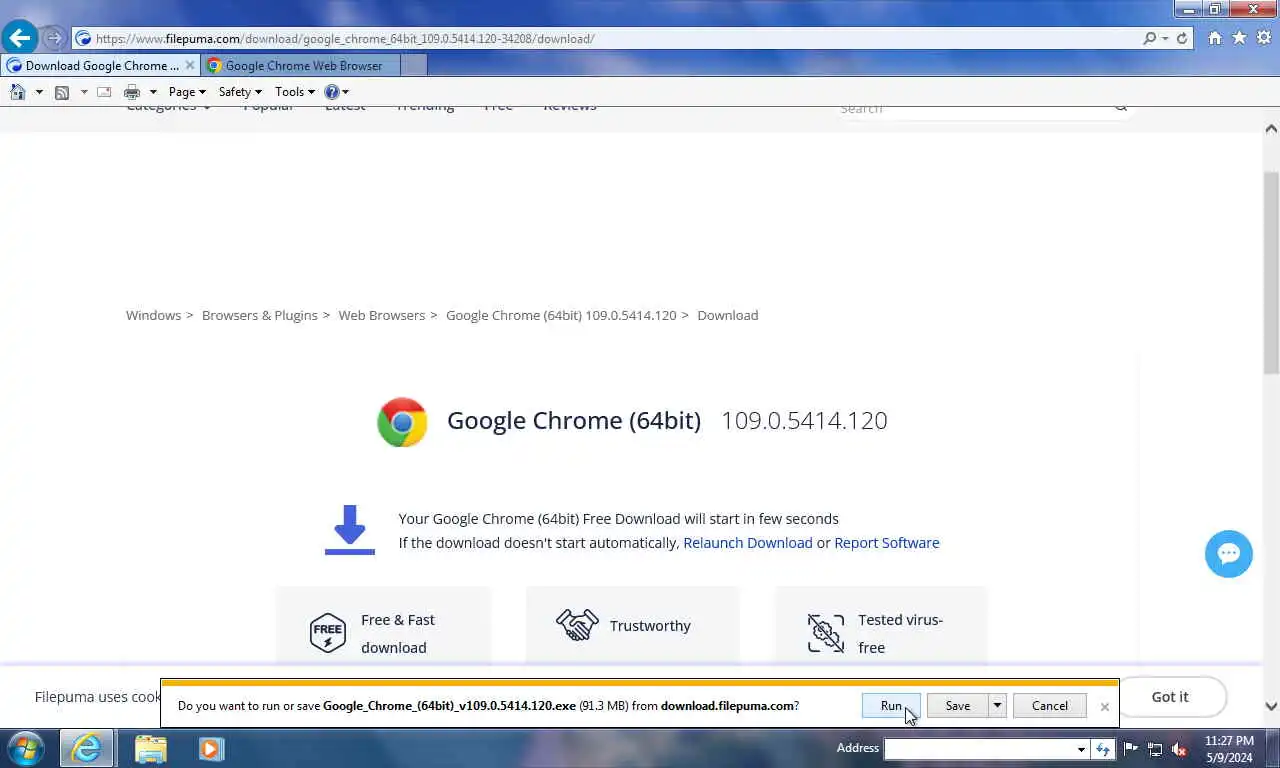Click the Got it cookie button

1170,697
